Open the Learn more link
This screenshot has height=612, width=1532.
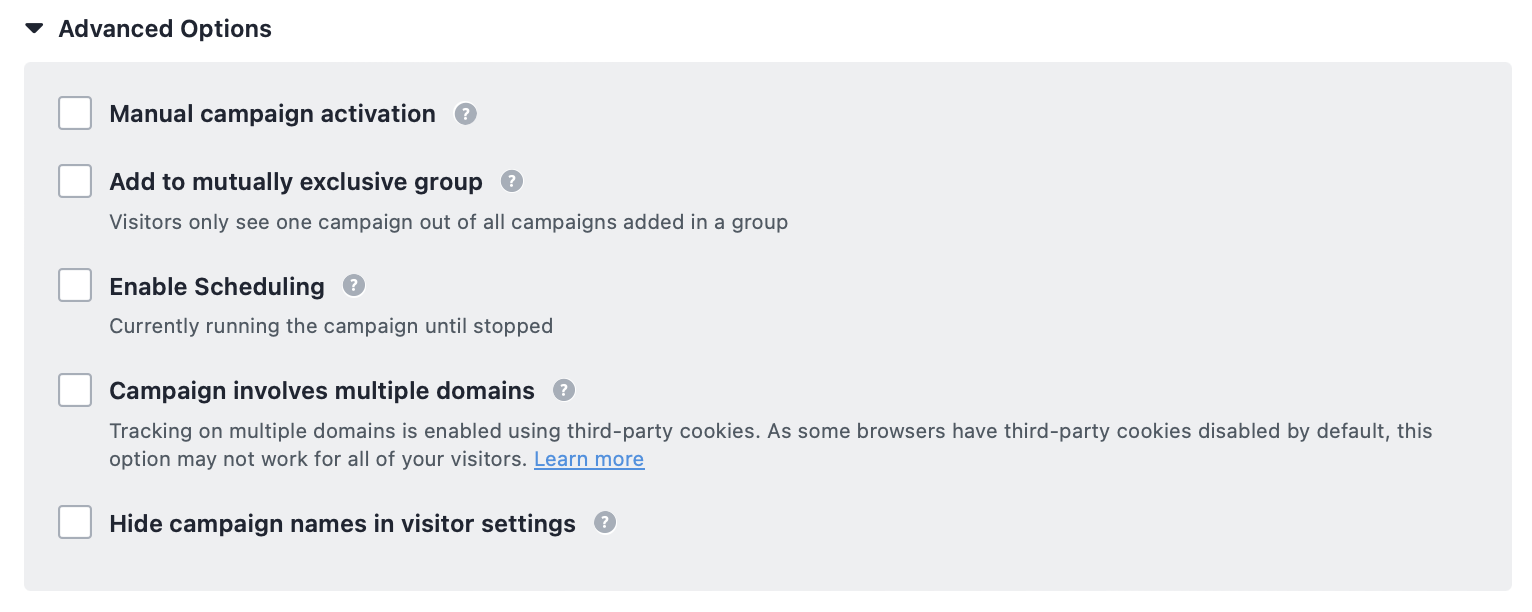click(589, 459)
